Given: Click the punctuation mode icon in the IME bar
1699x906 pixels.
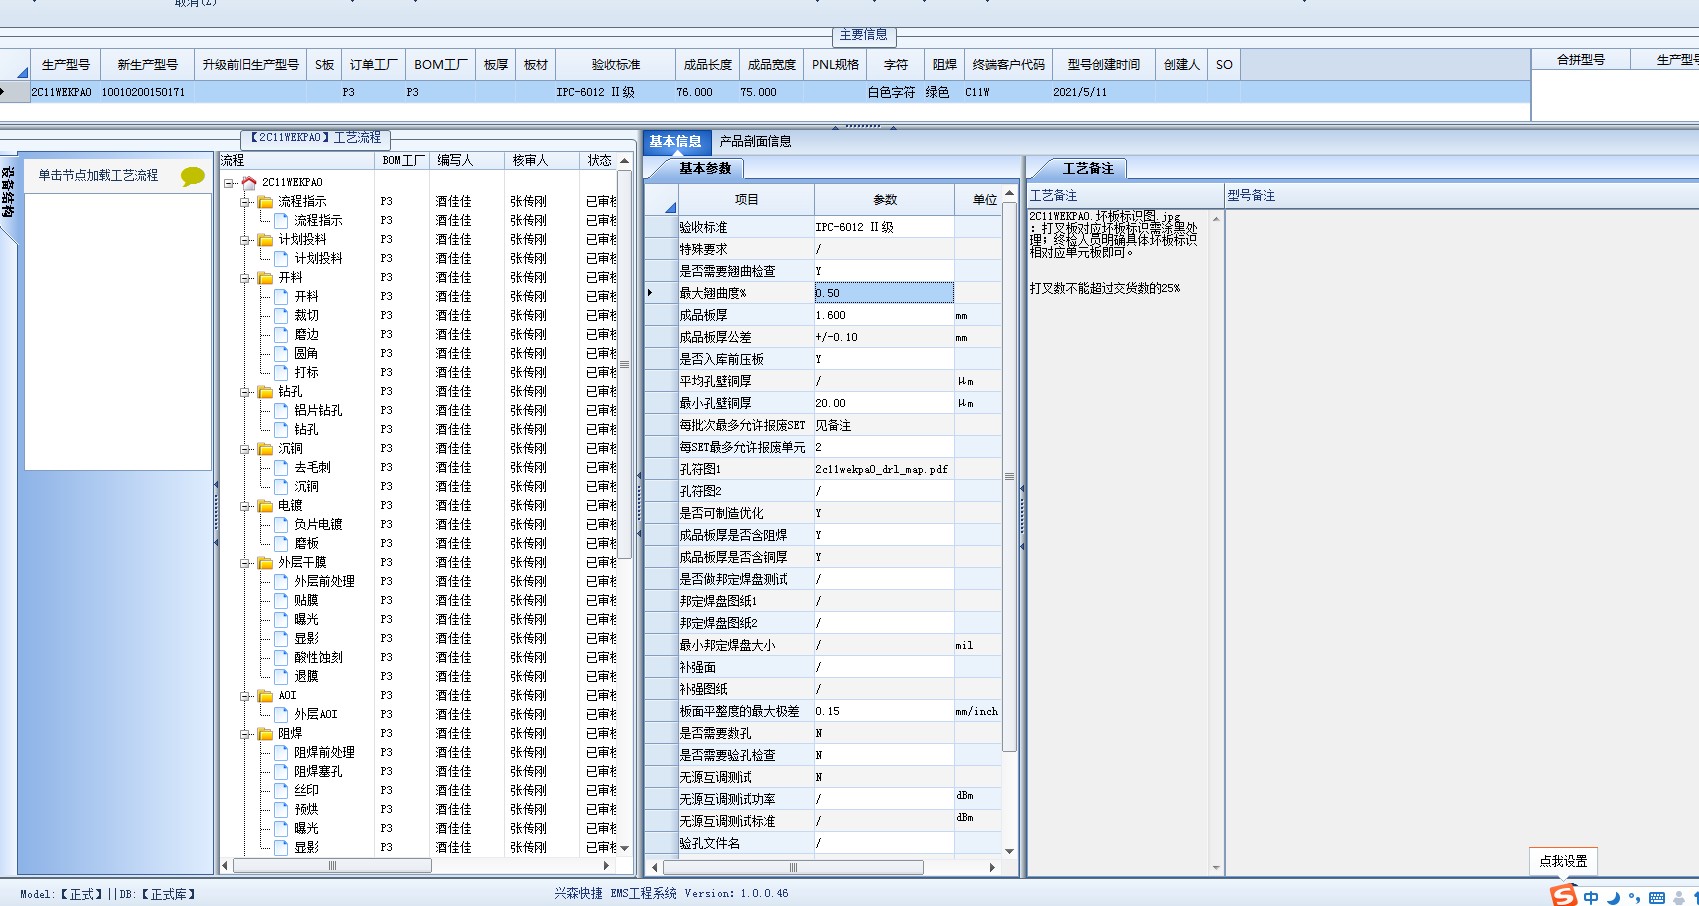Looking at the screenshot, I should pyautogui.click(x=1634, y=898).
